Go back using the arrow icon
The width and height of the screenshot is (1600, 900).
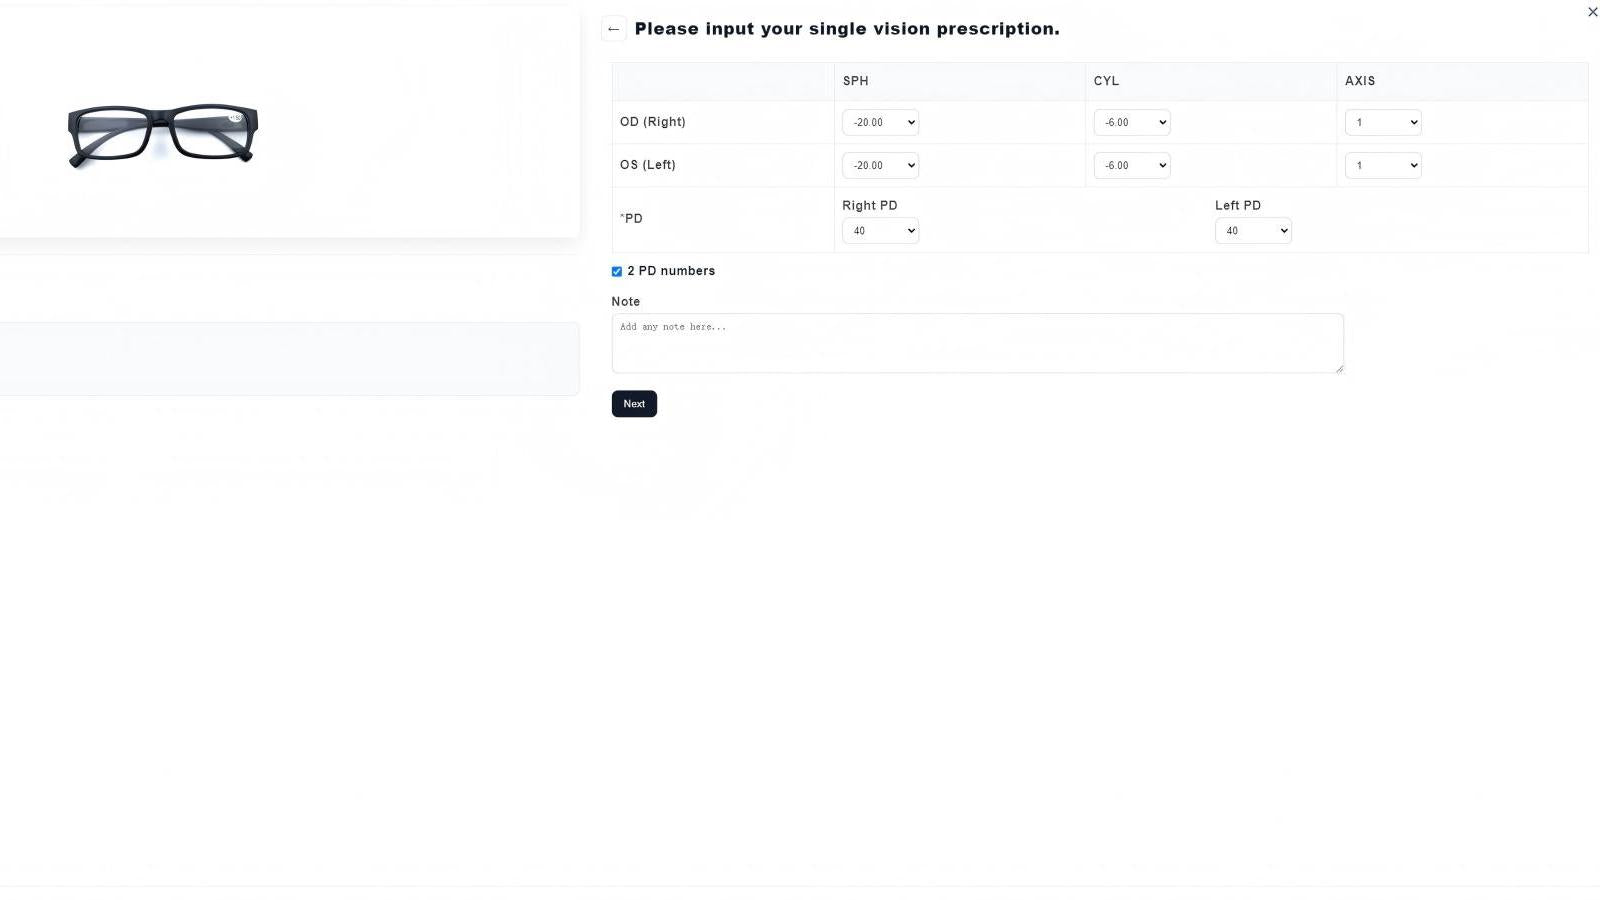click(x=613, y=28)
